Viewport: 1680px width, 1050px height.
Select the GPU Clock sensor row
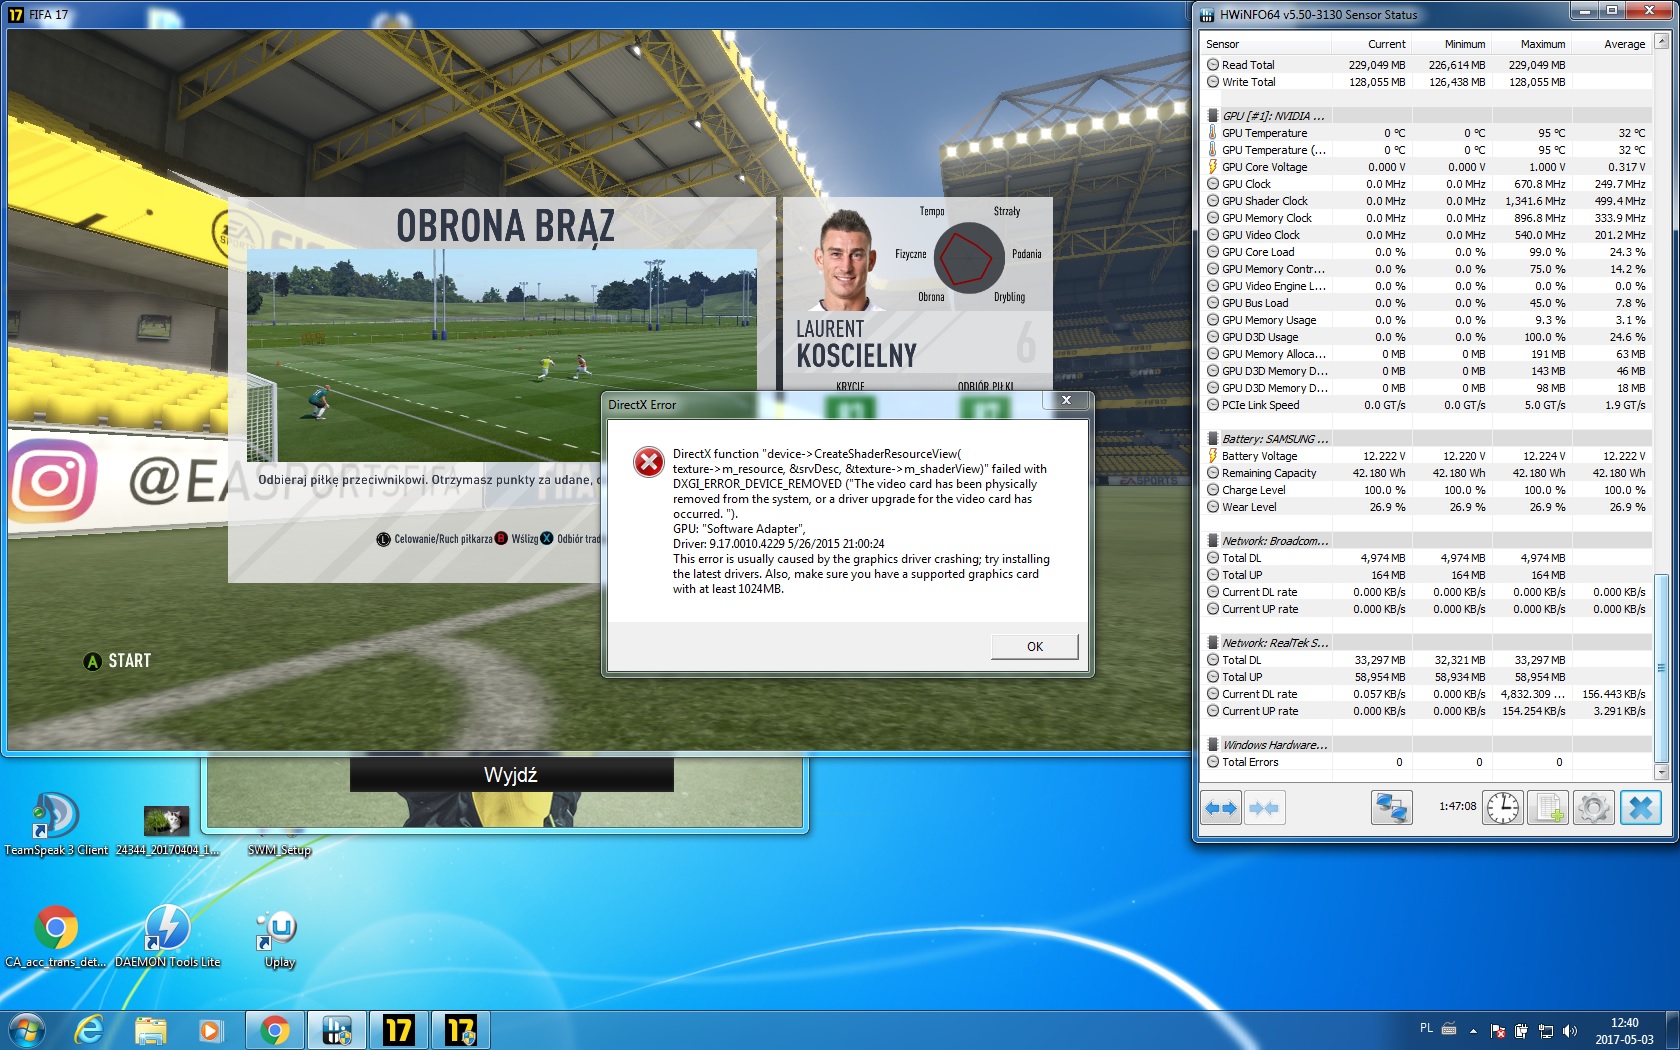1427,184
